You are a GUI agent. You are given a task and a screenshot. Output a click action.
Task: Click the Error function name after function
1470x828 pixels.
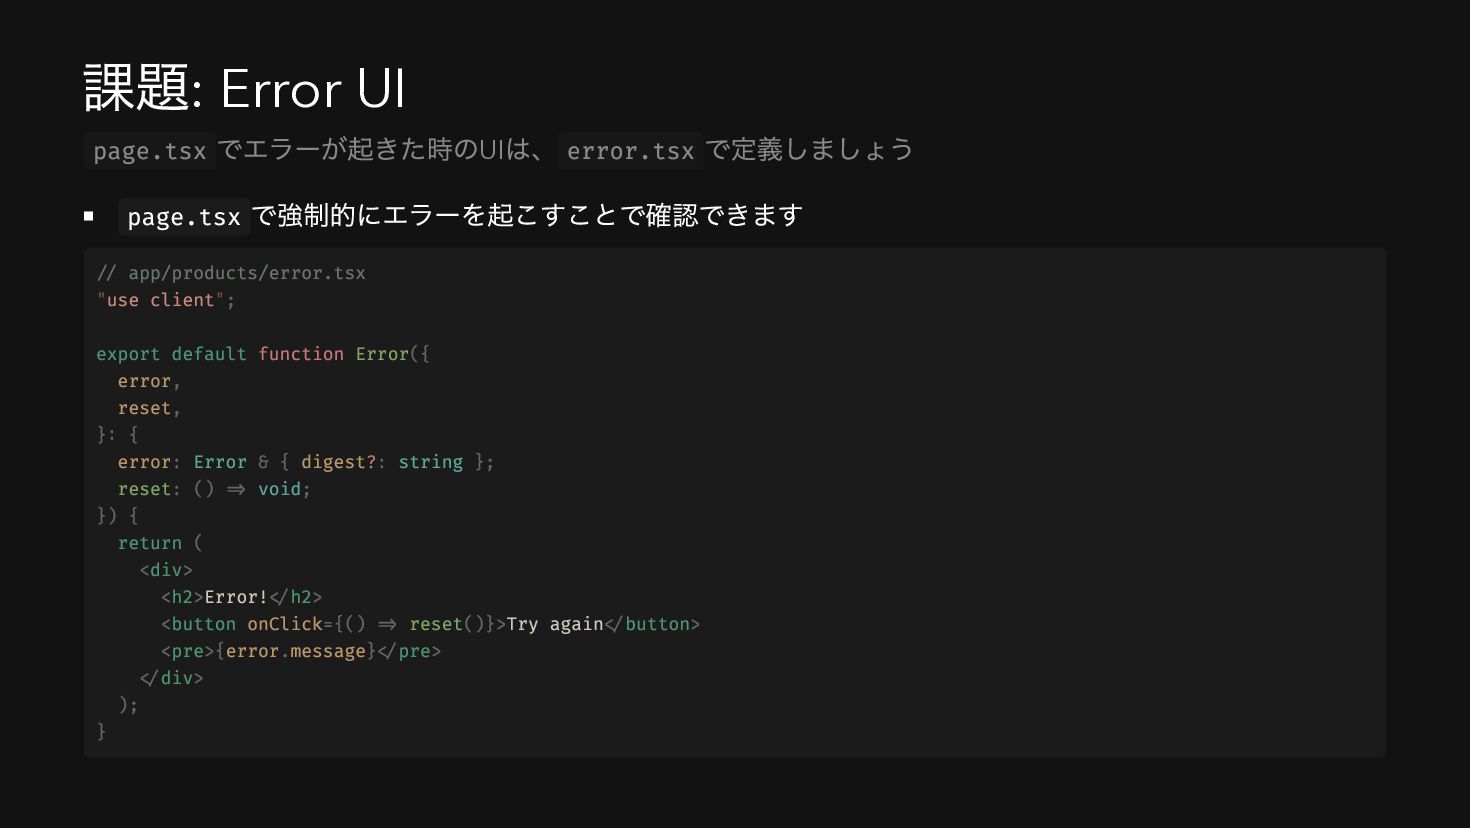382,354
